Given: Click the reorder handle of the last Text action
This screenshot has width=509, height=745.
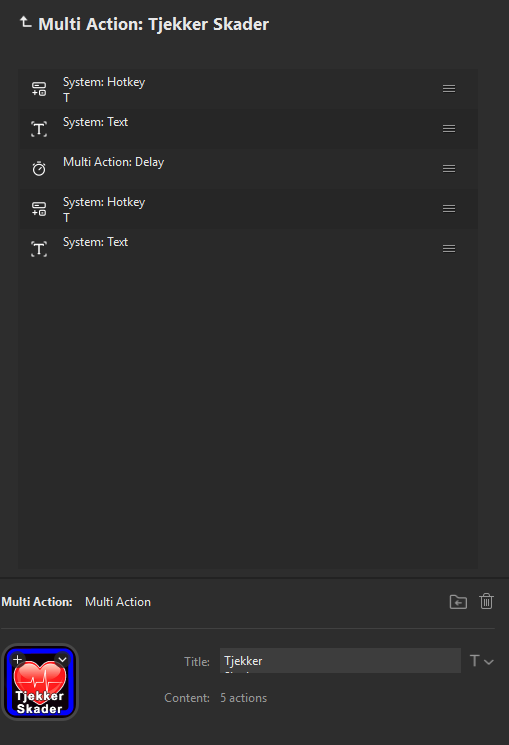Looking at the screenshot, I should point(449,248).
